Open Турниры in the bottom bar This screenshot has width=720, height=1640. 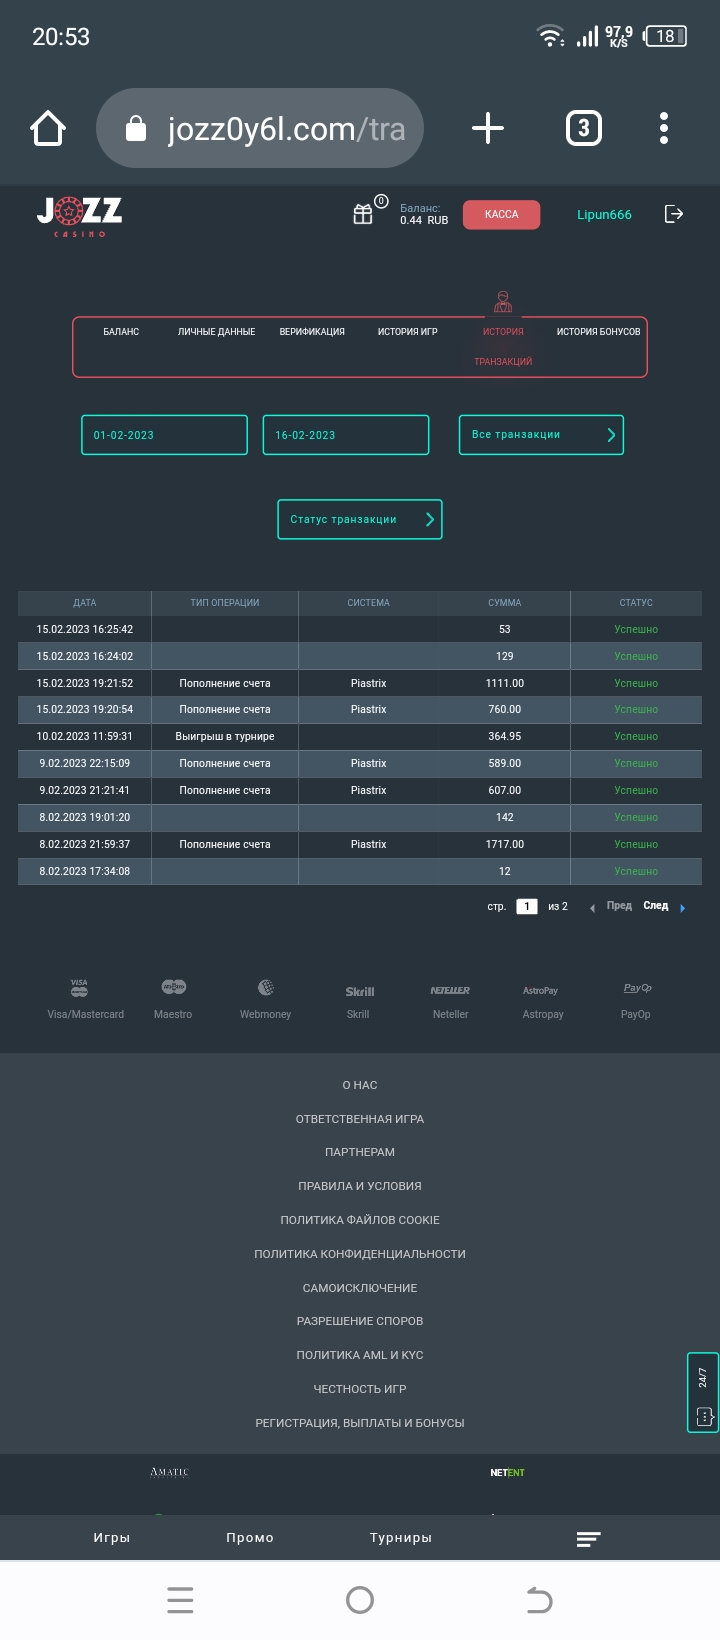tap(401, 1538)
